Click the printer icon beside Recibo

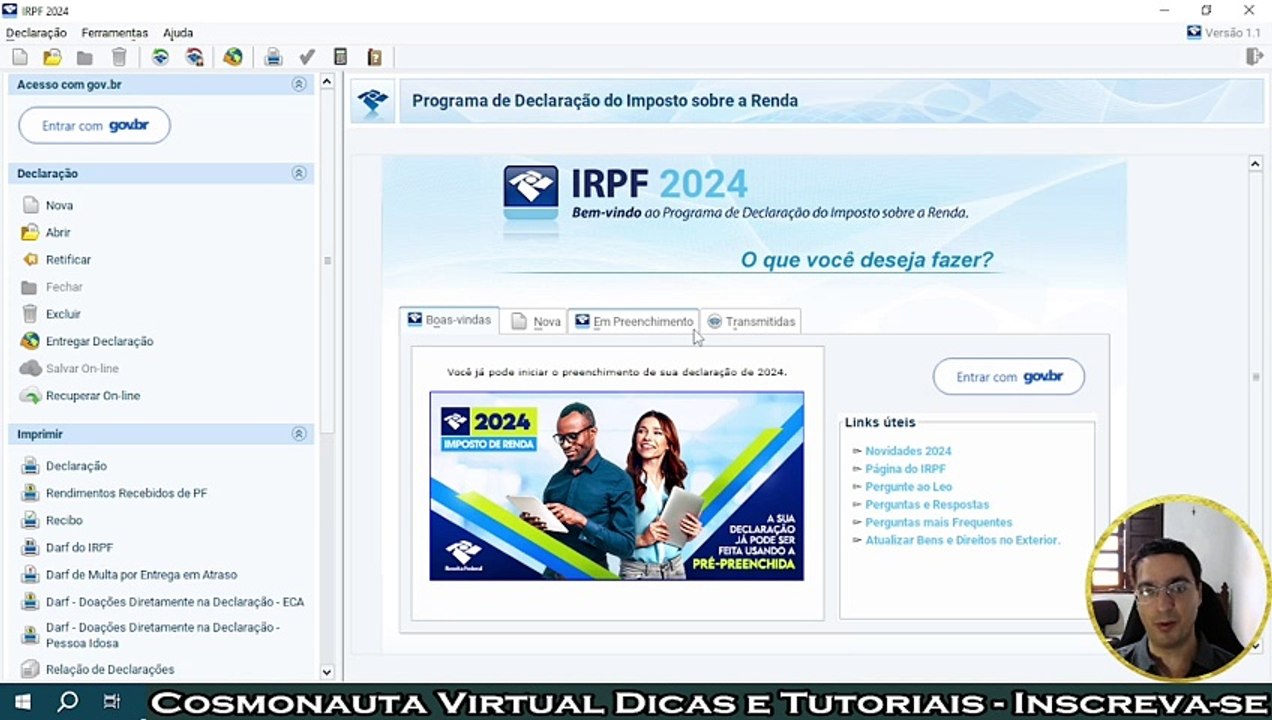(30, 520)
